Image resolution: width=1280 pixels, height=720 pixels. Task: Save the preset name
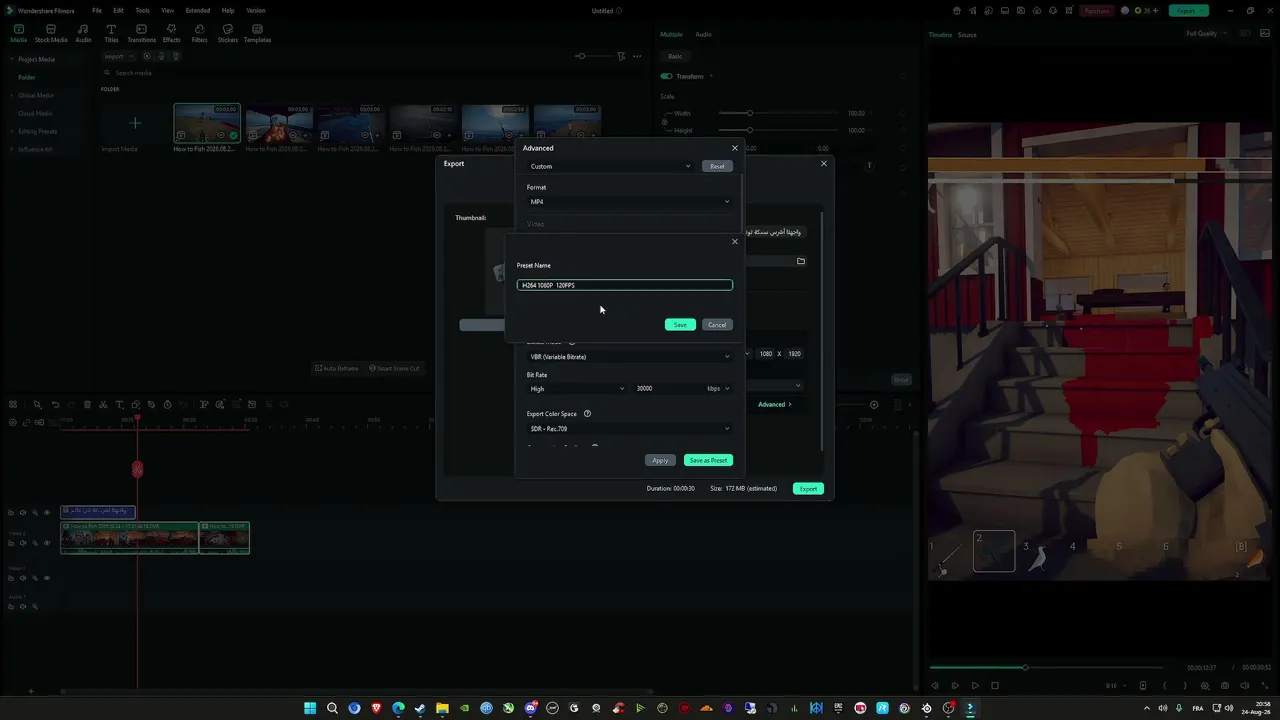pyautogui.click(x=680, y=325)
